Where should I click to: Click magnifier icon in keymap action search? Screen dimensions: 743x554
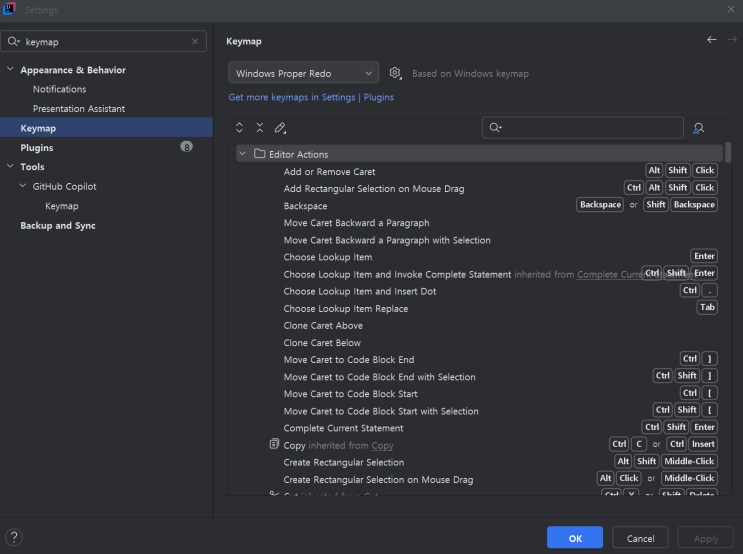pyautogui.click(x=496, y=127)
